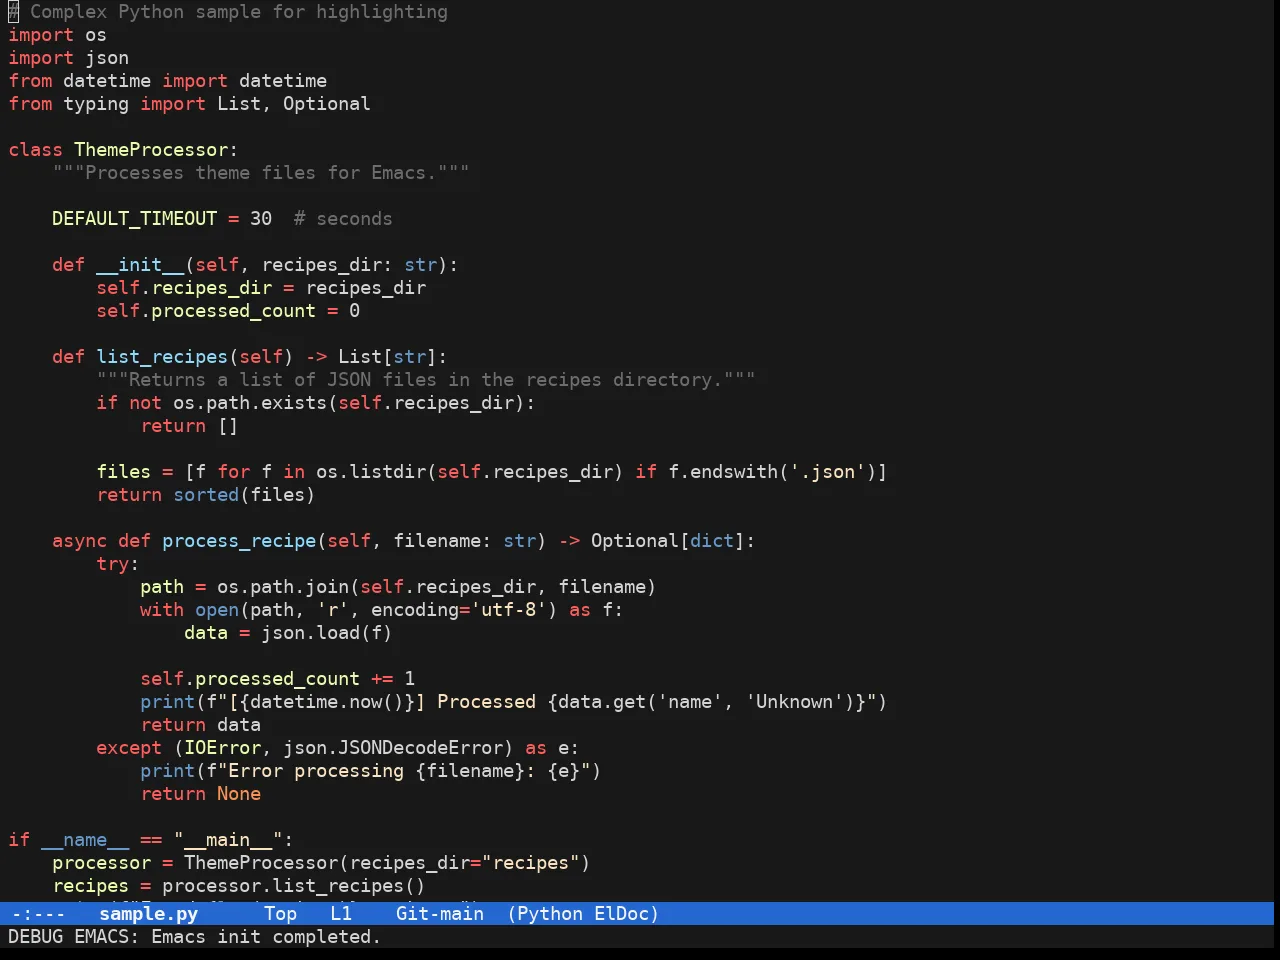Click 'processor.list_recipes()' call
1280x960 pixels.
(x=294, y=886)
